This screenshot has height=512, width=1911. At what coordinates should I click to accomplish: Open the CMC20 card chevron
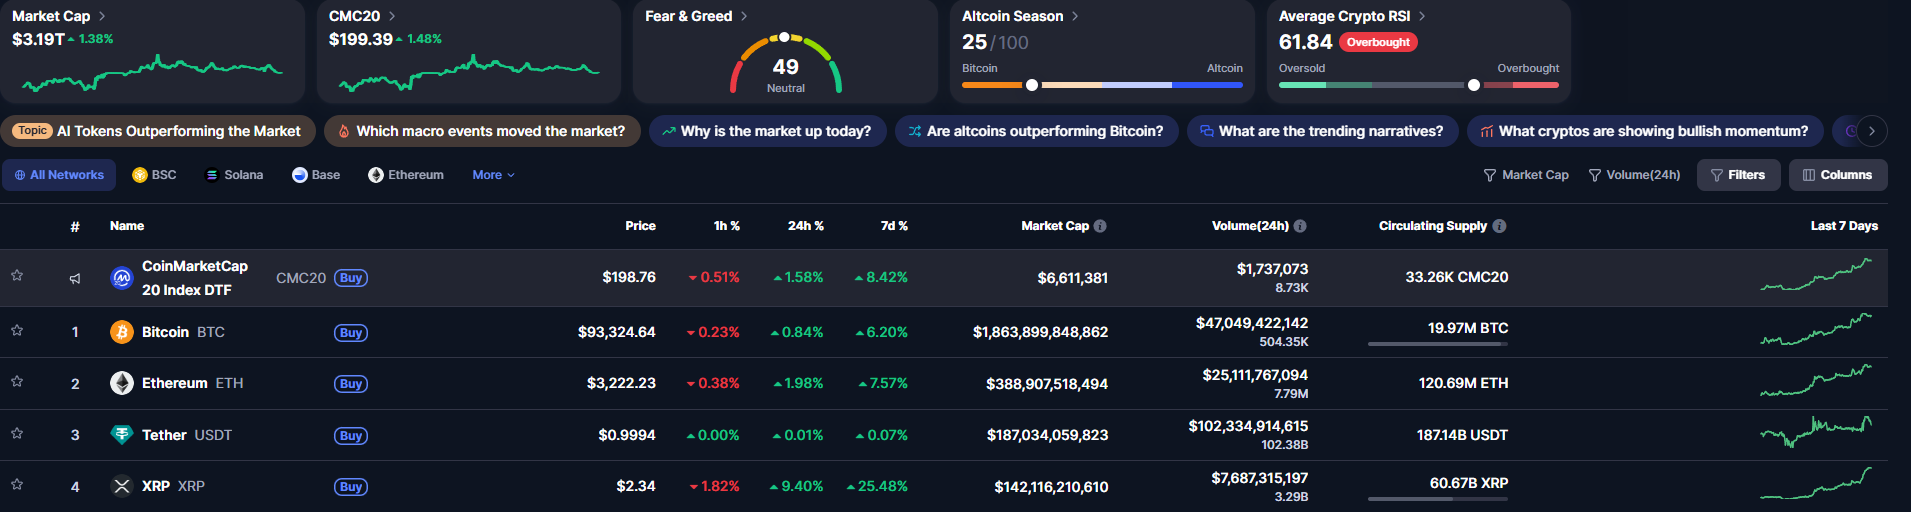point(392,16)
